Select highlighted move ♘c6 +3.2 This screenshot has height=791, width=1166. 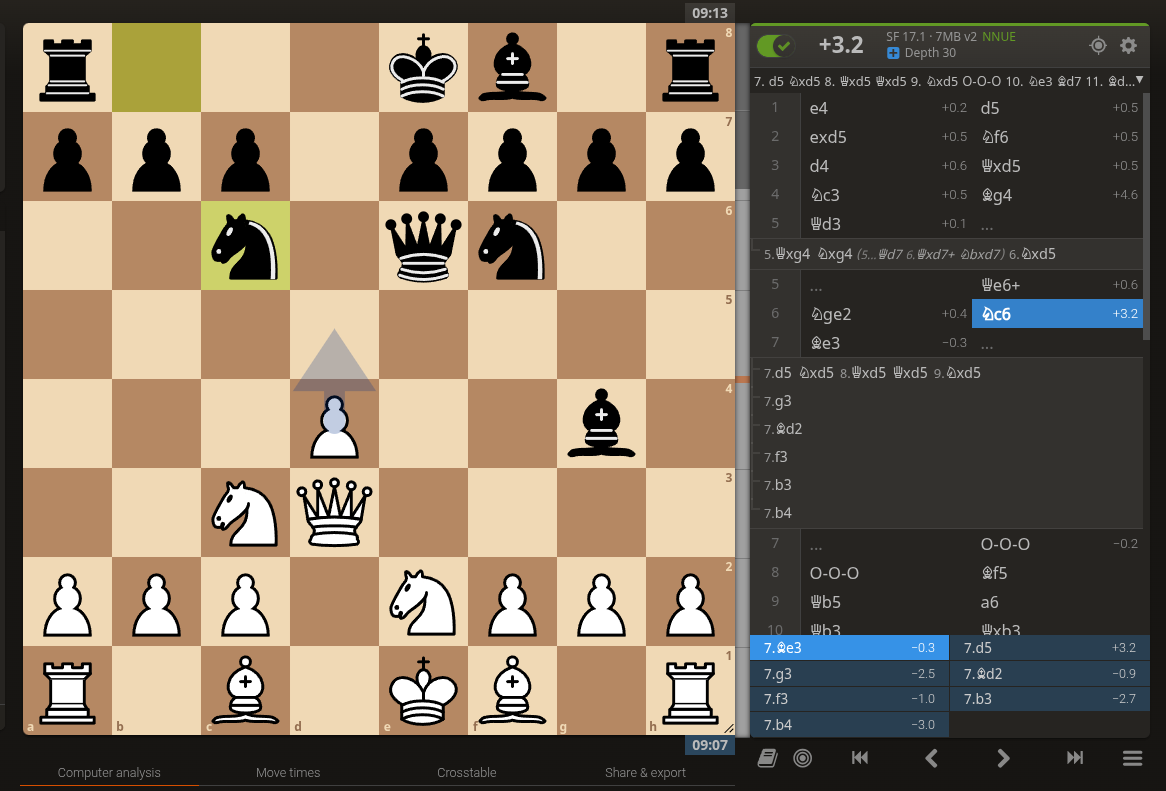[x=1057, y=314]
